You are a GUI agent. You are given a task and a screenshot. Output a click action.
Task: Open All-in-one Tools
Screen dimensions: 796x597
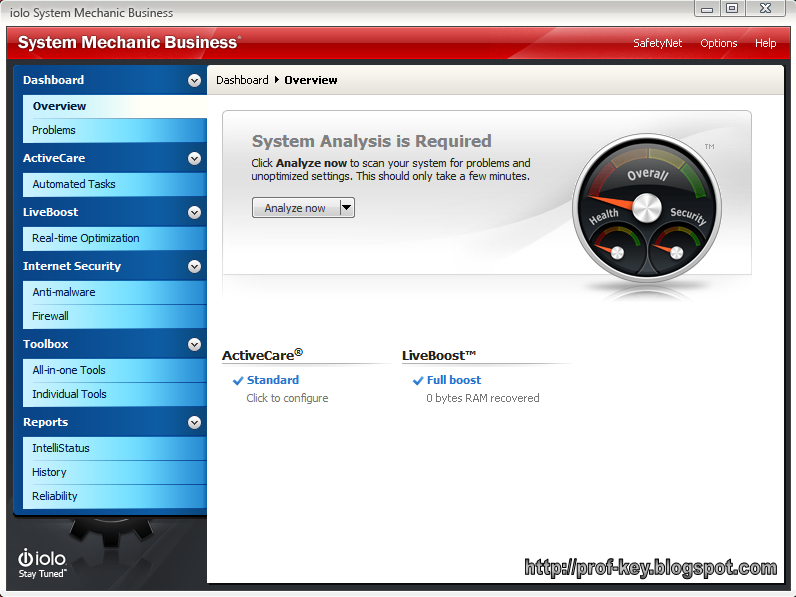(115, 370)
